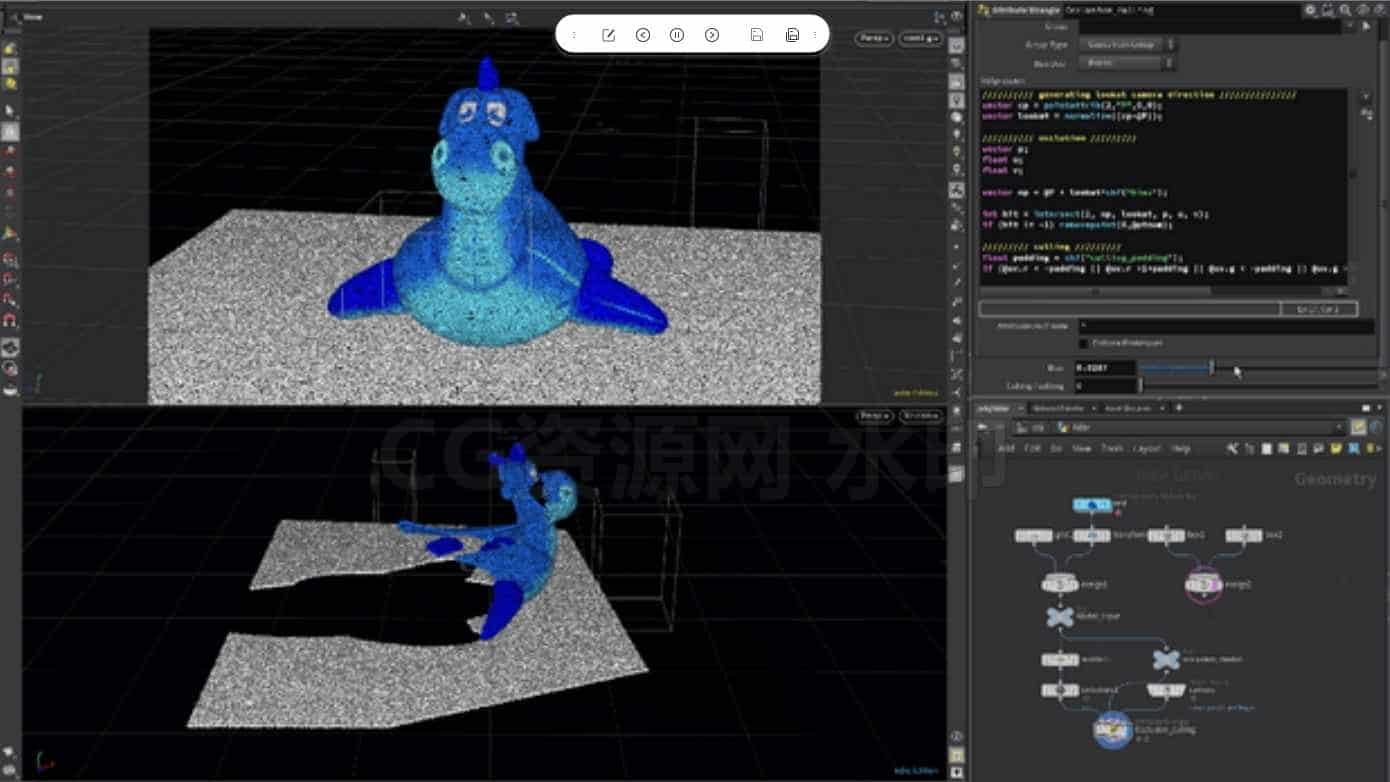Screen dimensions: 1390x782
Task: Open the Add menu in network editor
Action: pos(1006,449)
